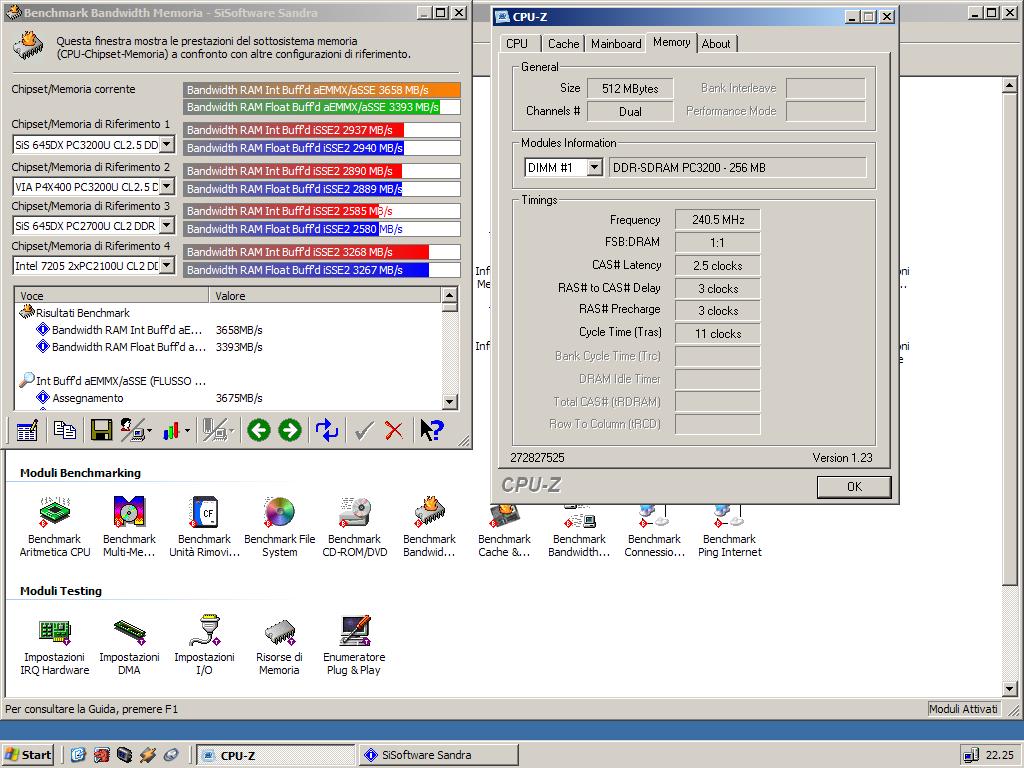Click the Internet Explorer quick launch icon

click(78, 755)
